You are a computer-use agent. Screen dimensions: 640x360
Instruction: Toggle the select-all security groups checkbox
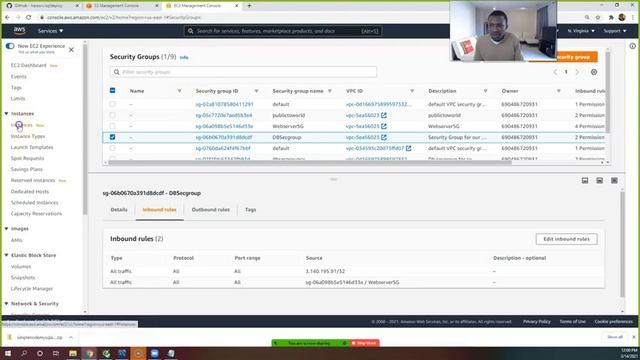[x=113, y=91]
